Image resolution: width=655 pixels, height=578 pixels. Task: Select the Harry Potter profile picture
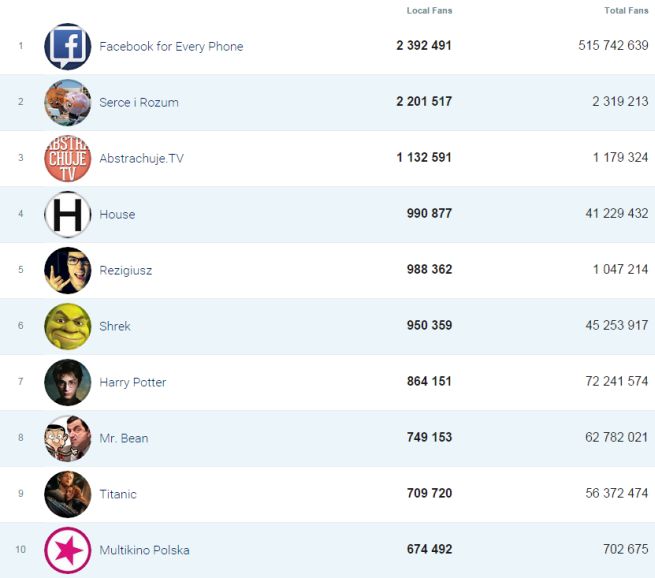(x=67, y=382)
